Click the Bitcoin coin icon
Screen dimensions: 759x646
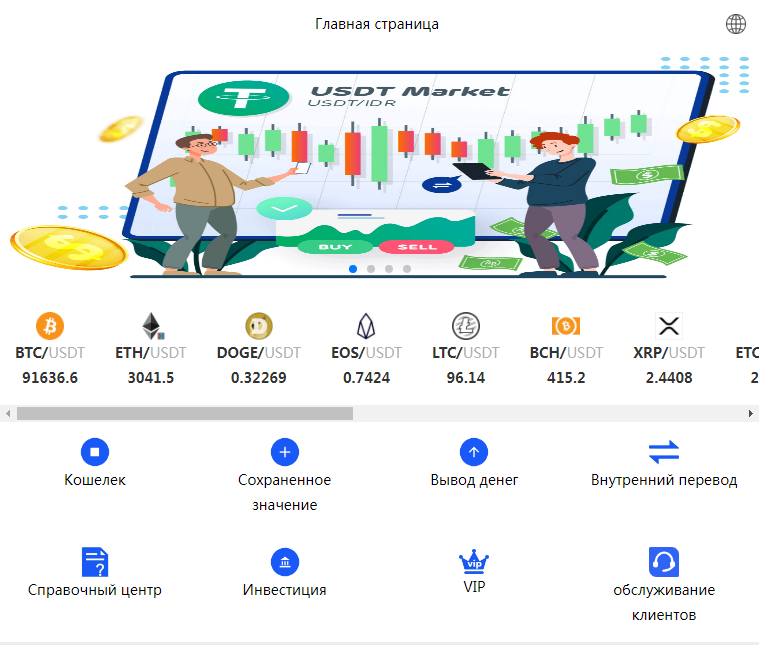tap(50, 326)
